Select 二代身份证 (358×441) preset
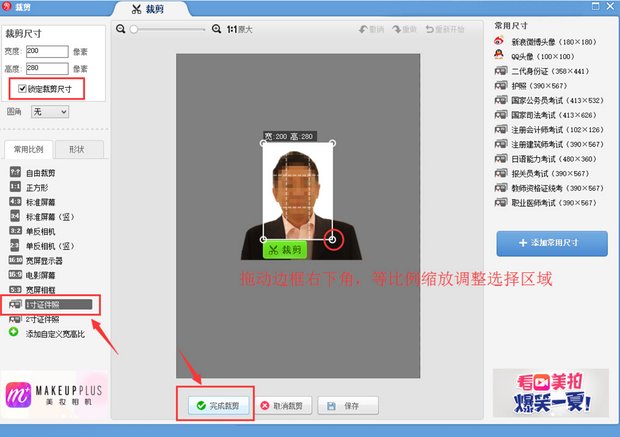 tap(542, 71)
